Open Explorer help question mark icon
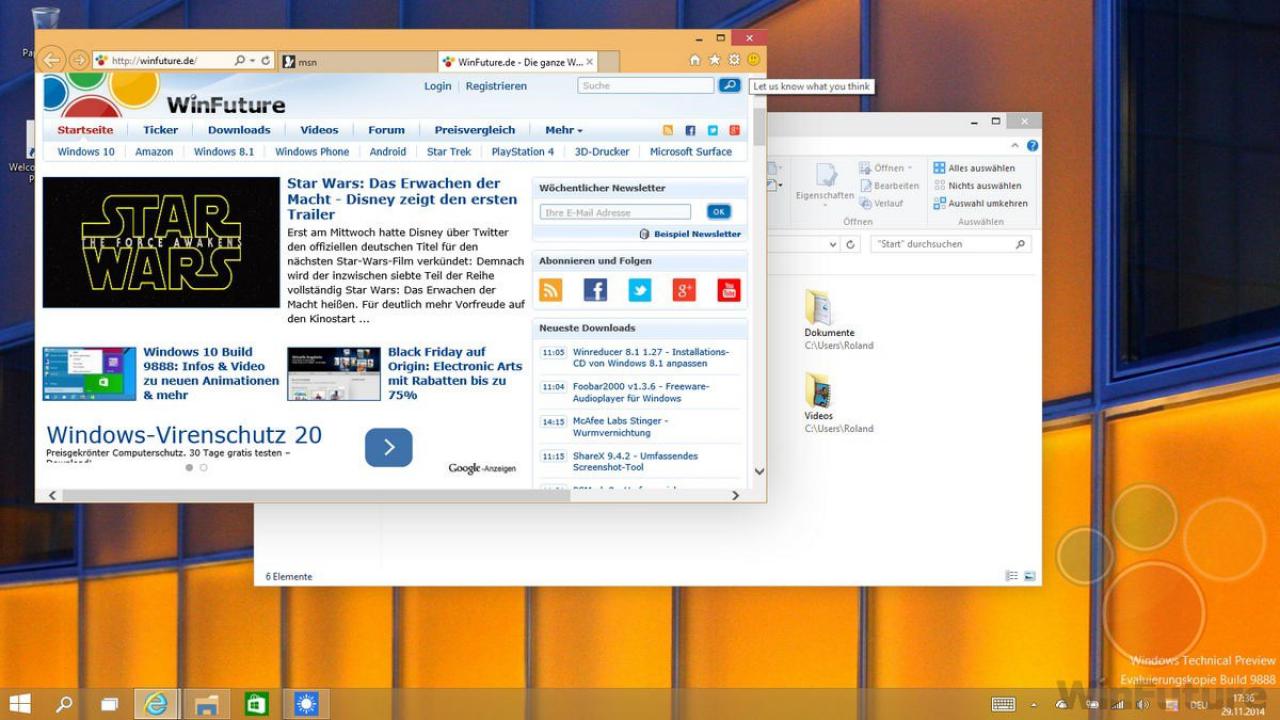 tap(1032, 146)
